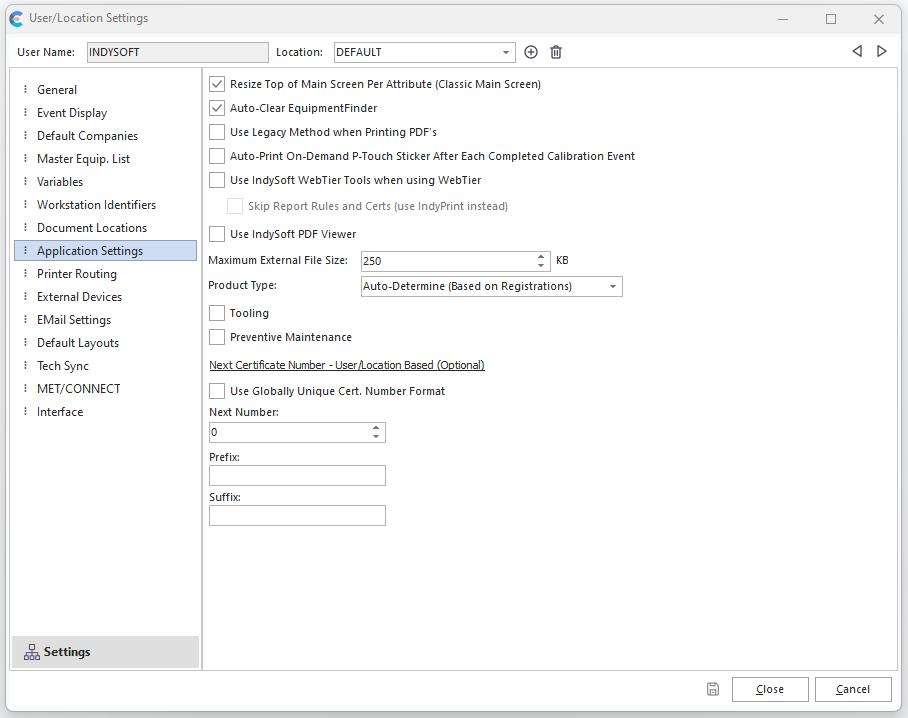Maximize the User/Location Settings window
Image resolution: width=908 pixels, height=718 pixels.
[831, 19]
